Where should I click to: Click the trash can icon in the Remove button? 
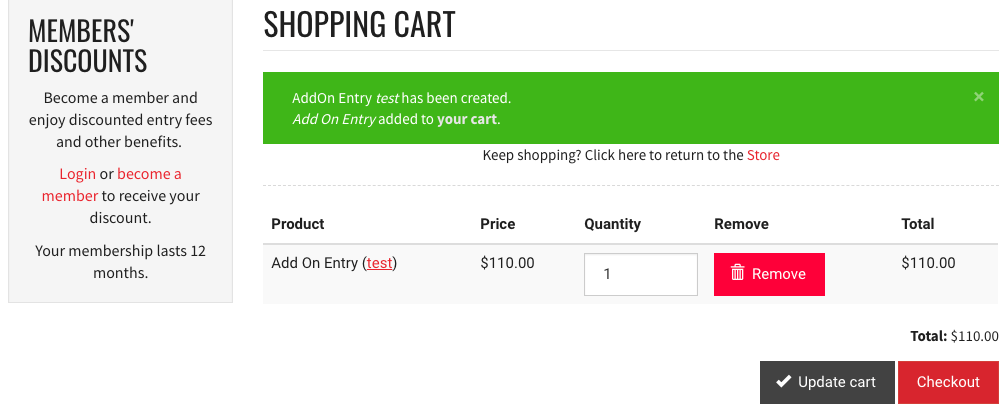point(738,273)
